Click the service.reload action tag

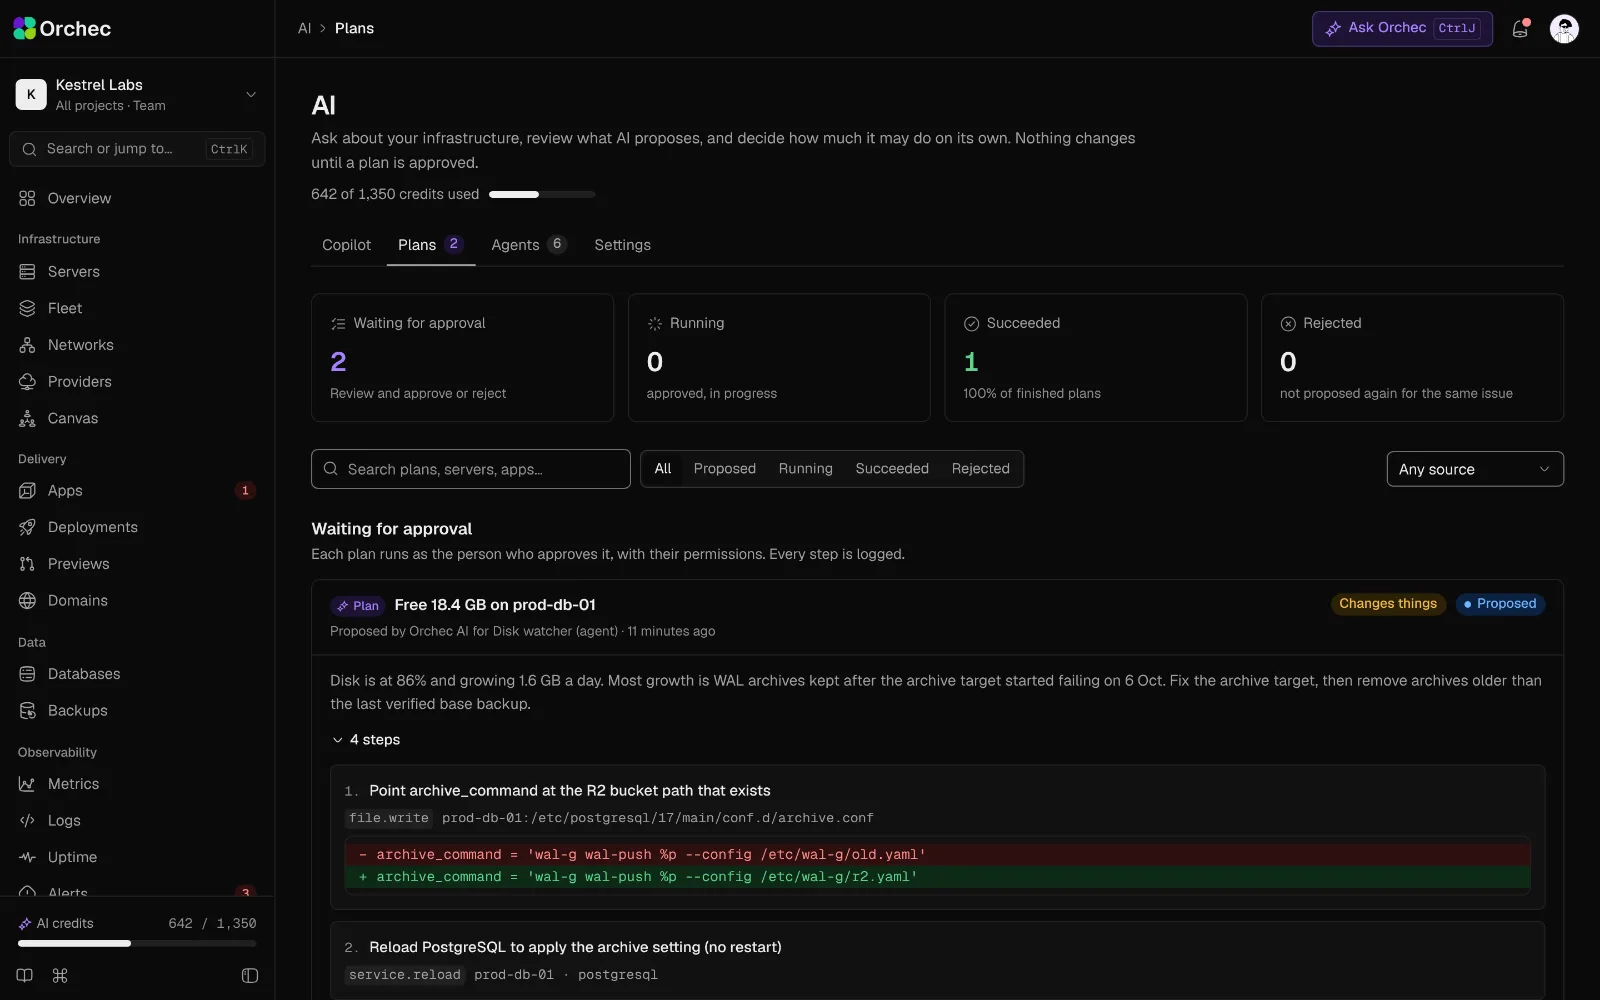pyautogui.click(x=405, y=975)
